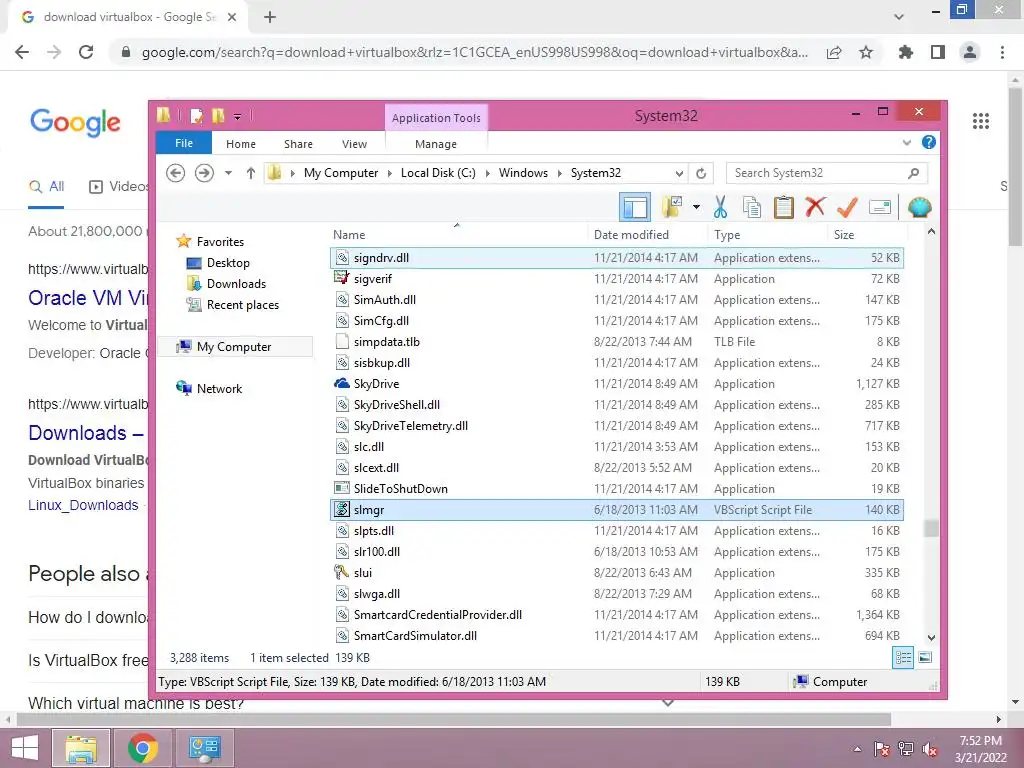Click the red X Delete toolbar icon

point(815,207)
